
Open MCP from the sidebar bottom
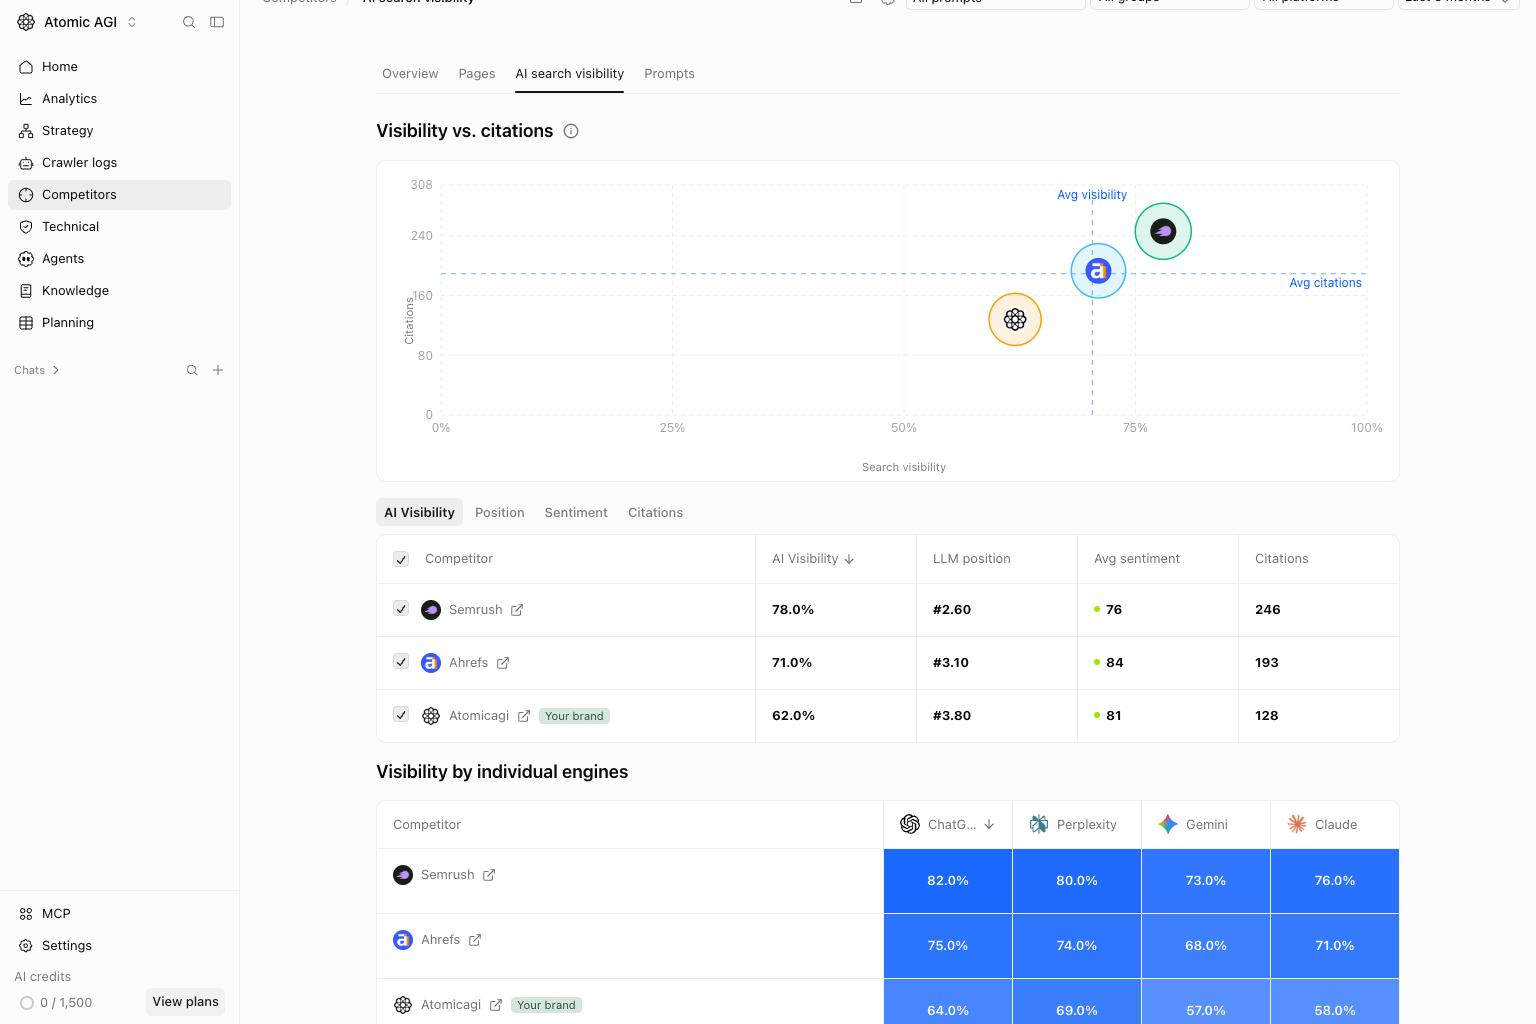click(119, 914)
